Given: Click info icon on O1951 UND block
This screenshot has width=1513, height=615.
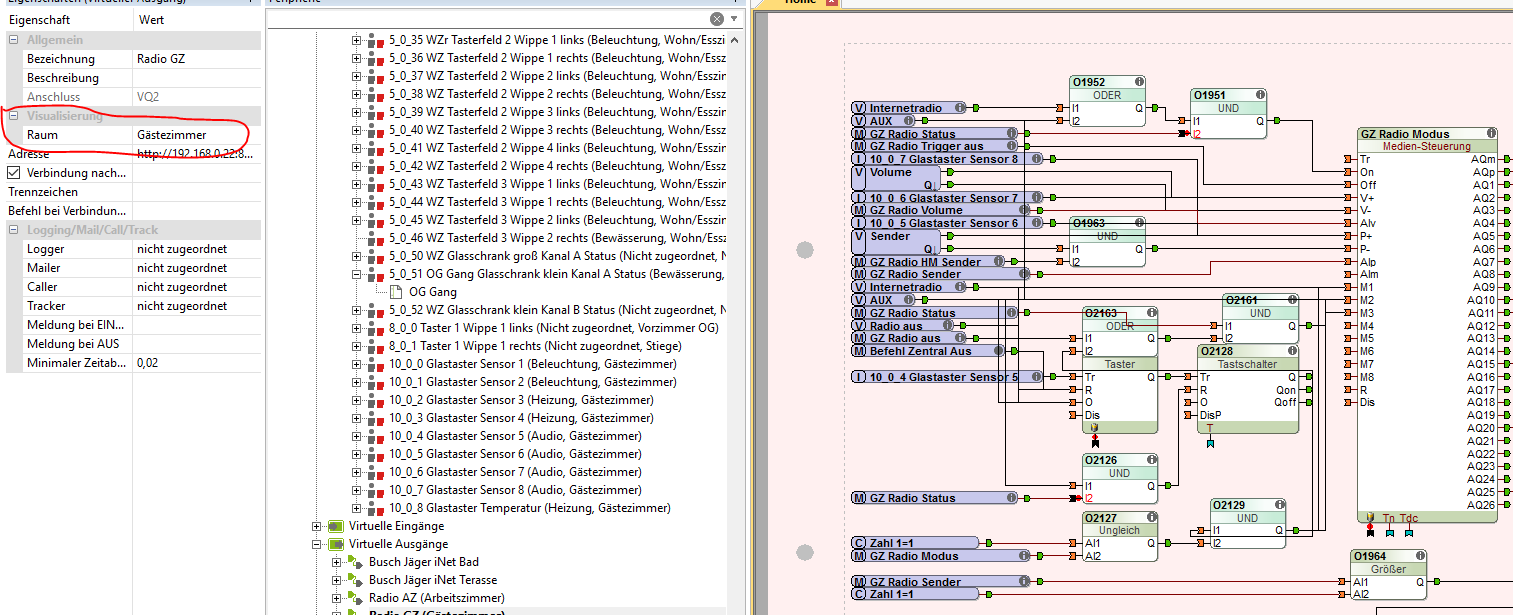Looking at the screenshot, I should pos(1260,95).
